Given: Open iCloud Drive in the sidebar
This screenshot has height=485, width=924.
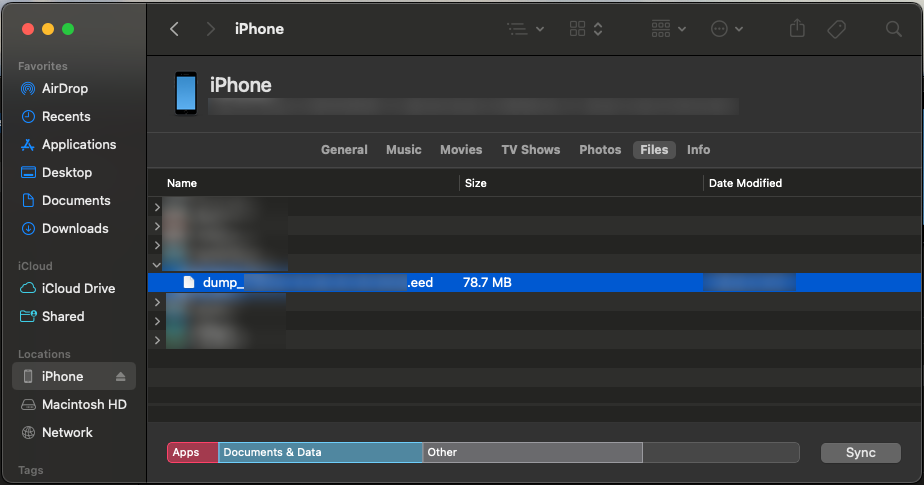Looking at the screenshot, I should coord(78,288).
